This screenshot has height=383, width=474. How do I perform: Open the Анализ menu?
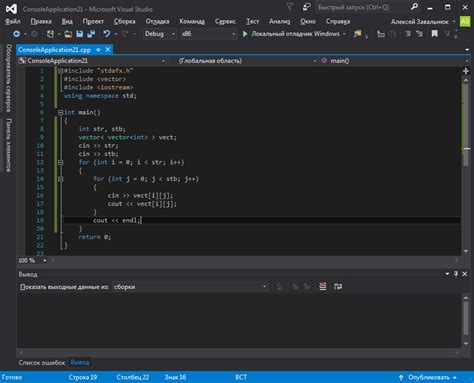[279, 21]
